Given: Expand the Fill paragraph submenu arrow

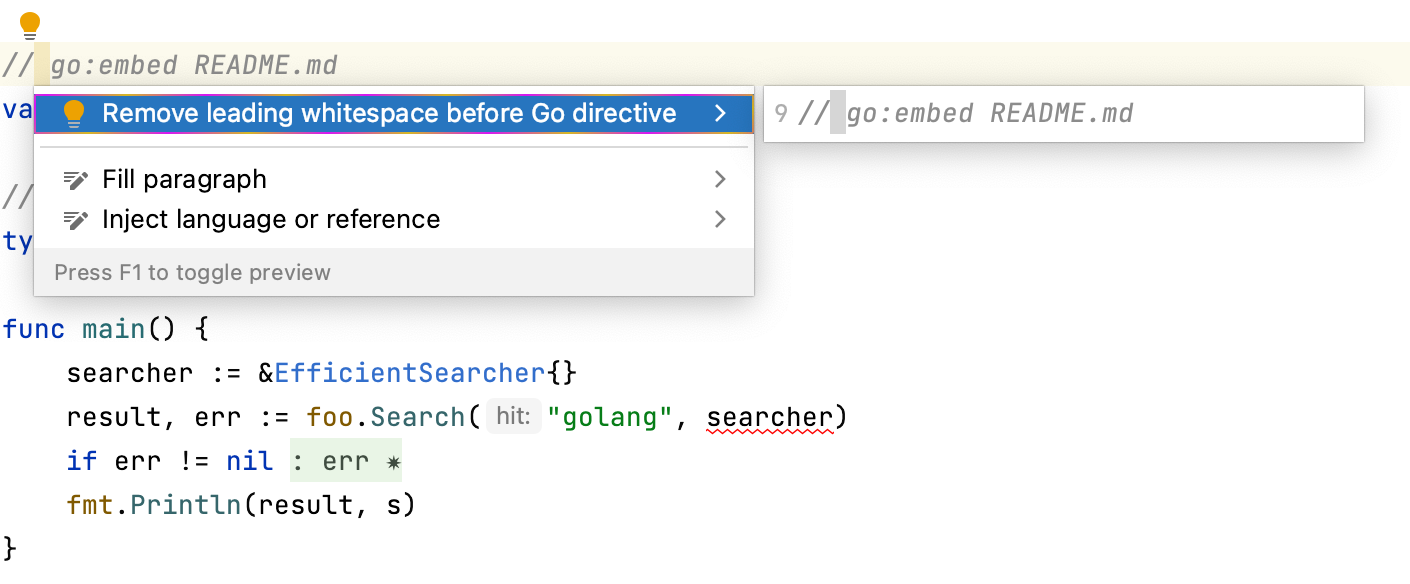Looking at the screenshot, I should [720, 180].
